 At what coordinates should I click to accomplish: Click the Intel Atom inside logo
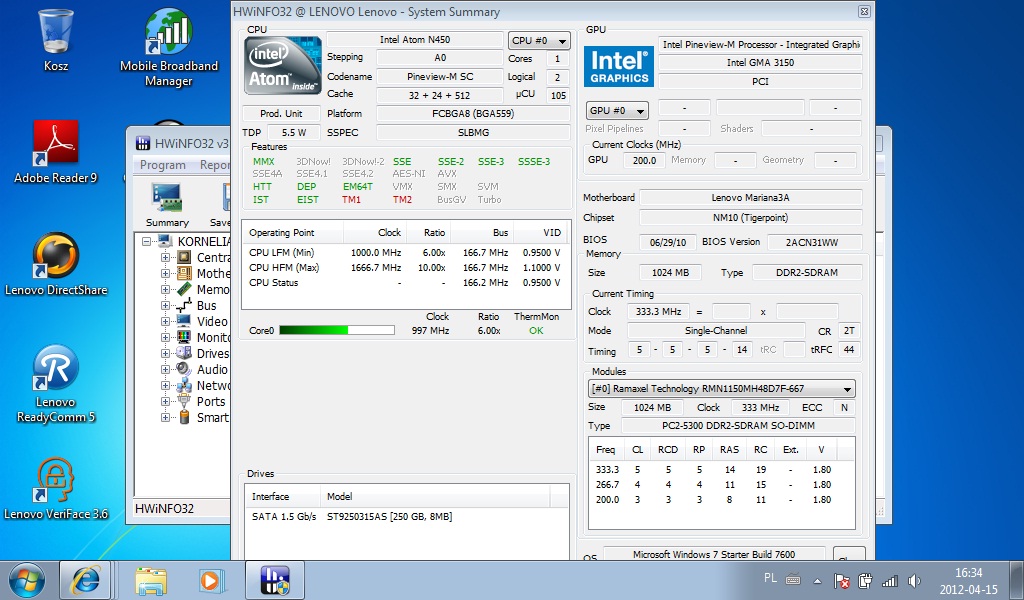282,65
